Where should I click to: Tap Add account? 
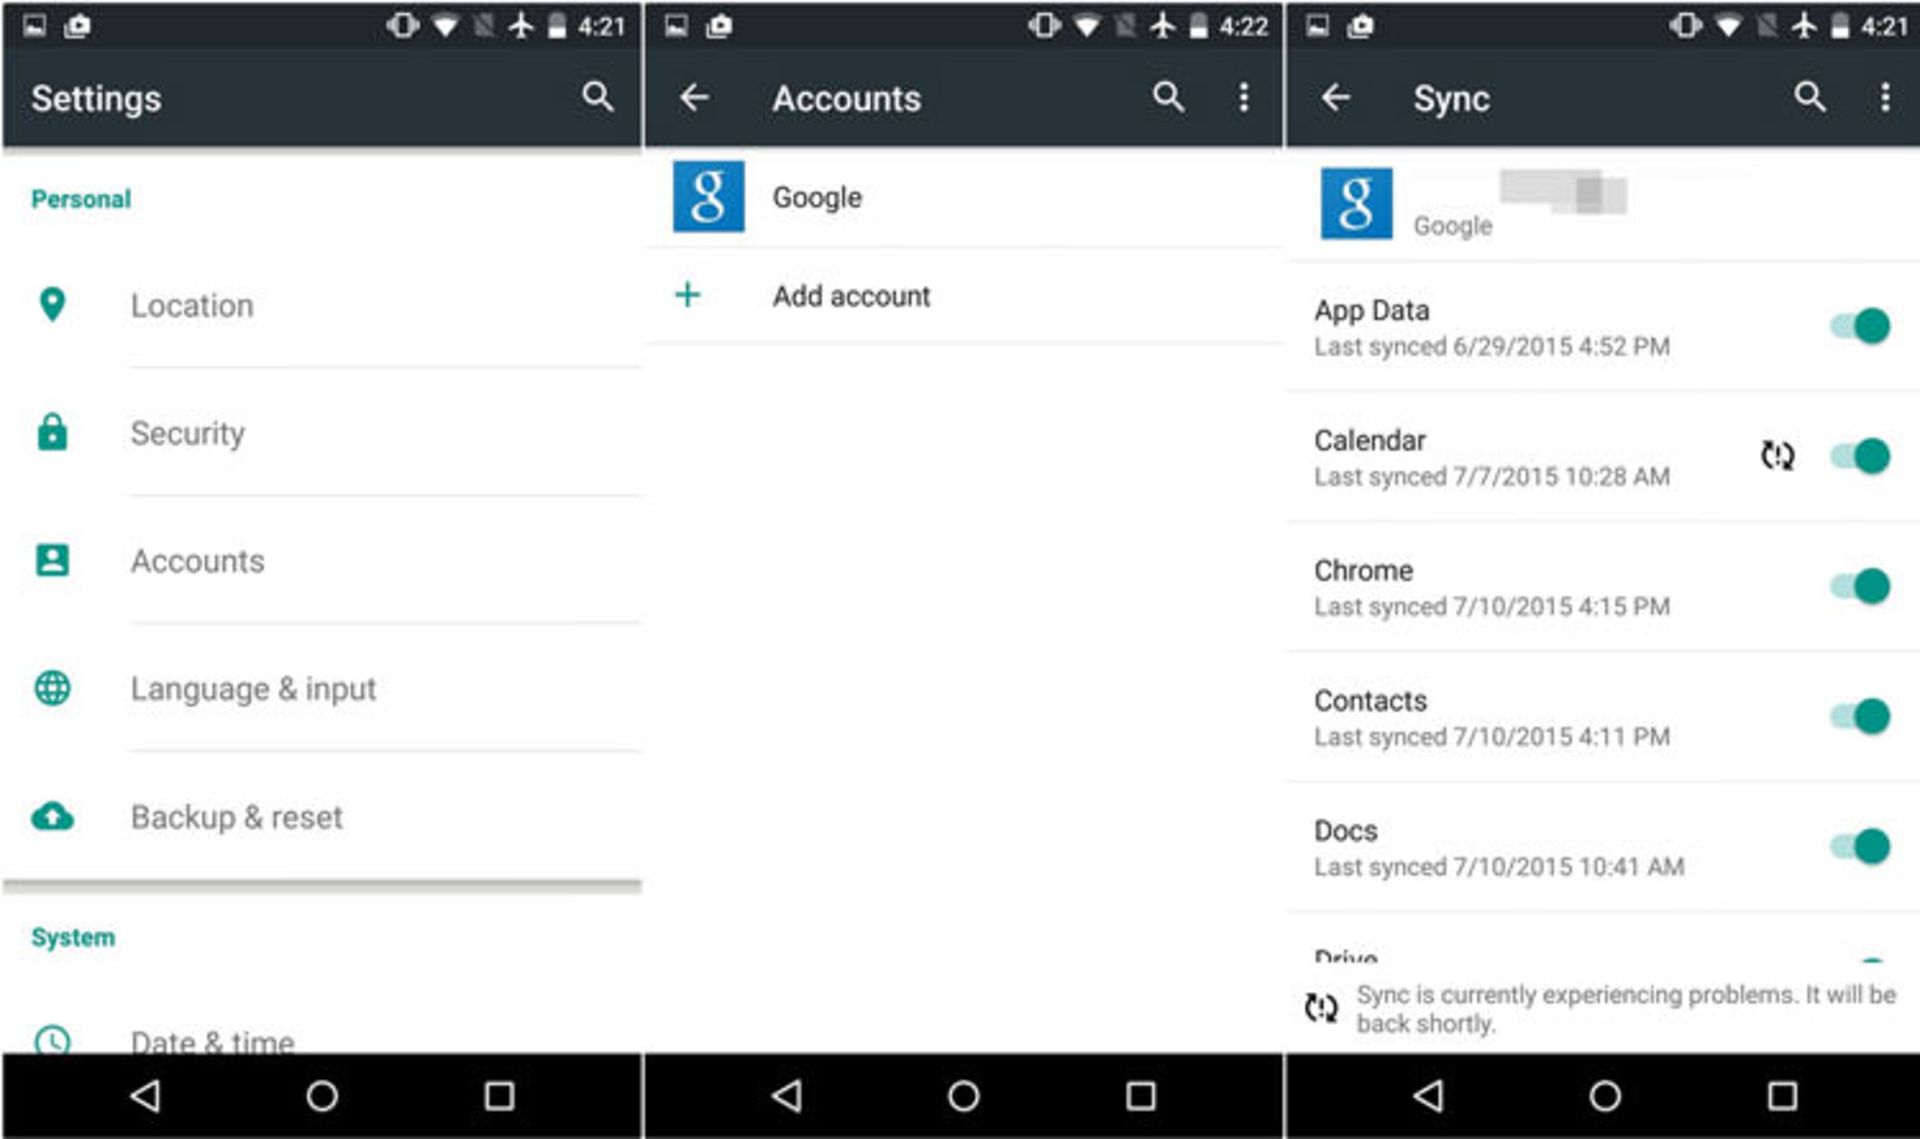click(x=964, y=295)
